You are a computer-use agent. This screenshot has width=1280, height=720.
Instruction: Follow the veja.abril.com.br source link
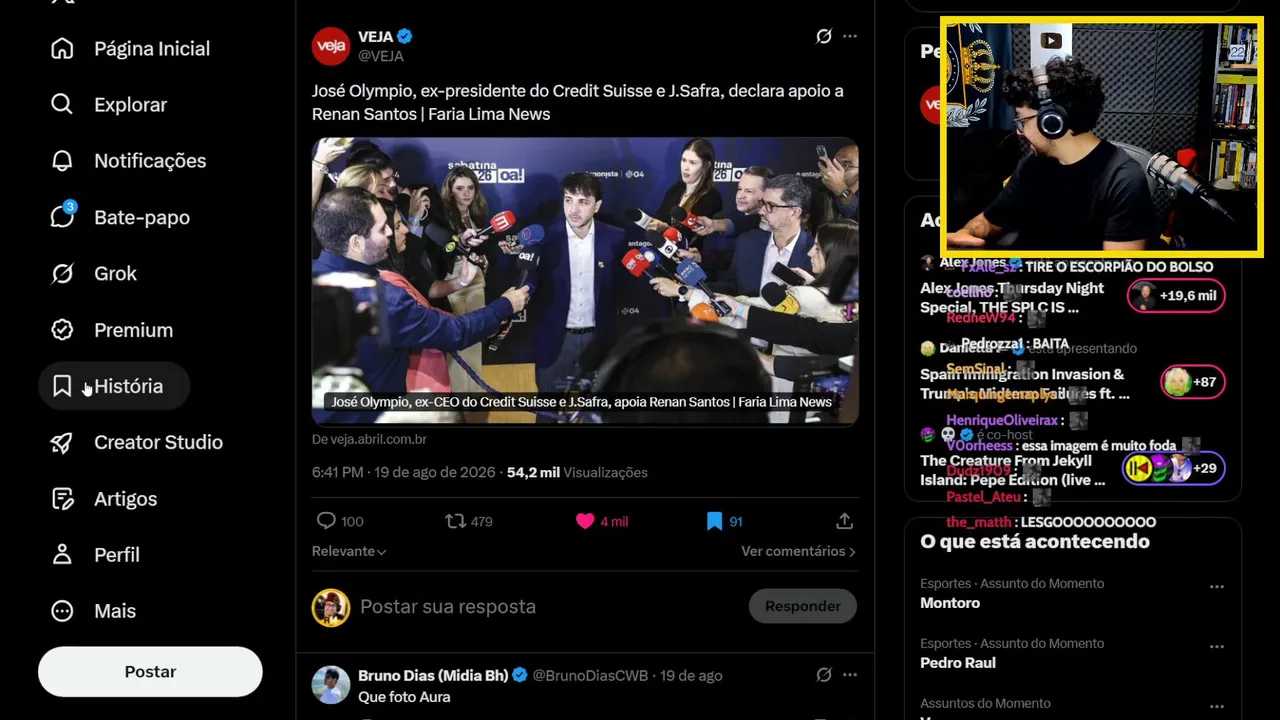tap(369, 439)
